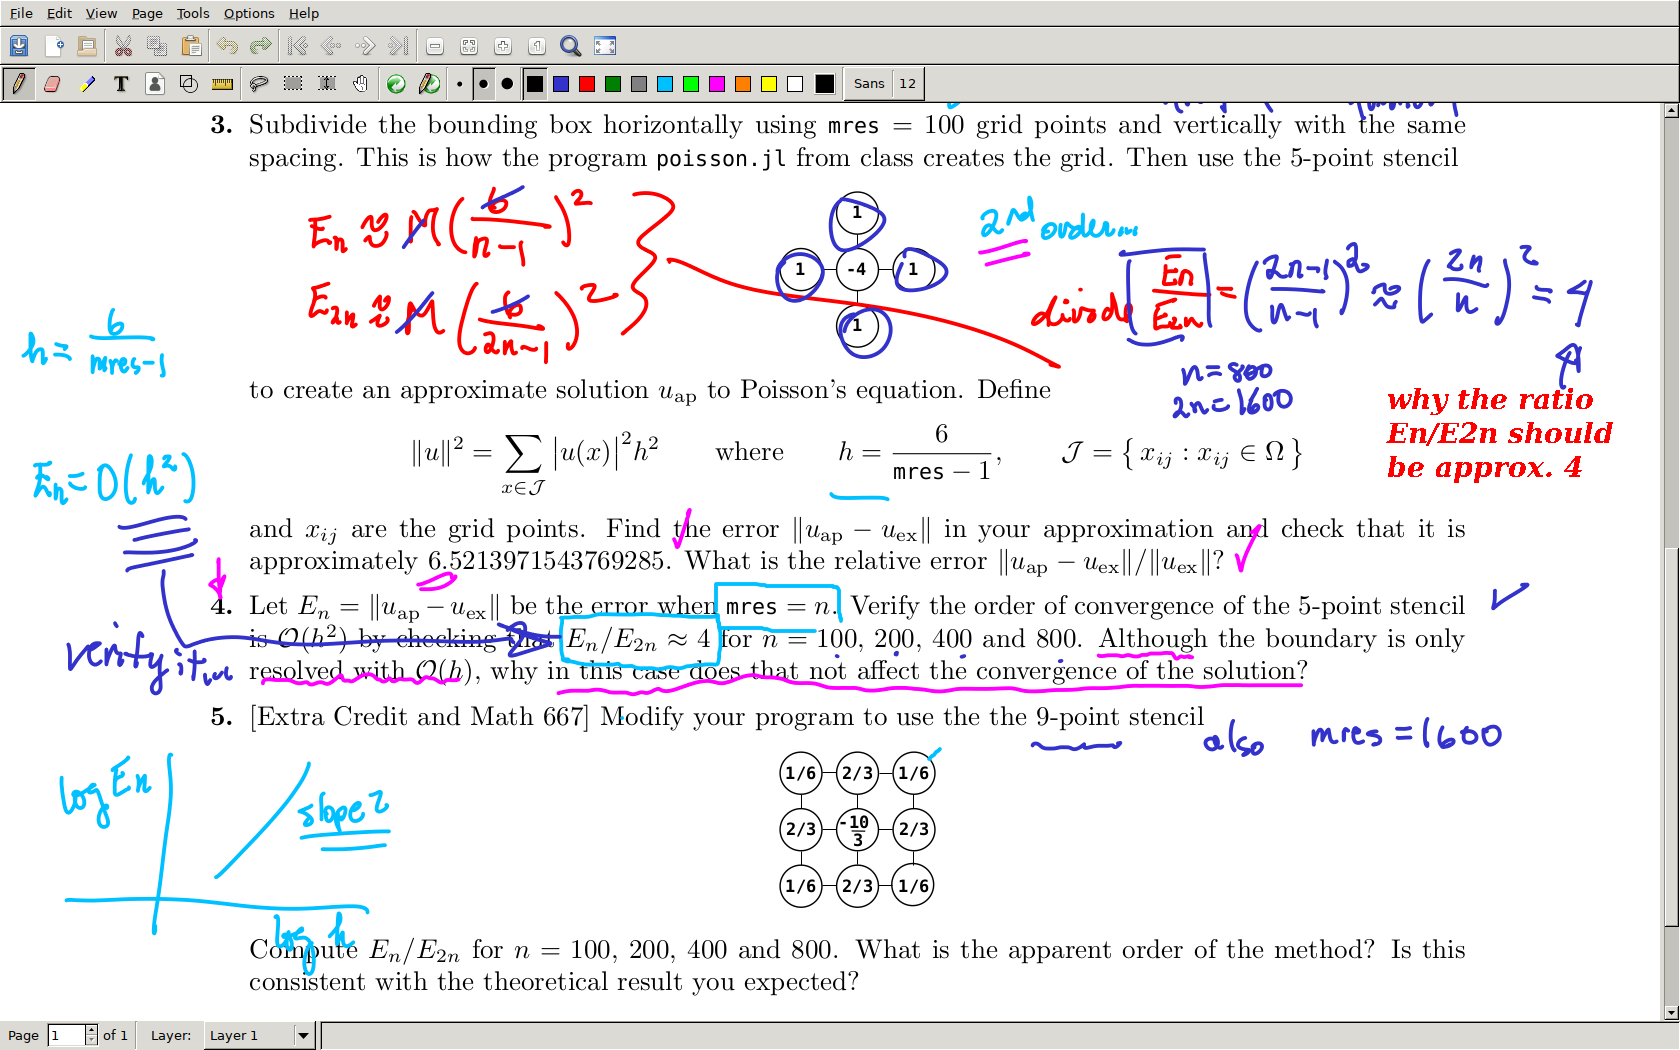The height and width of the screenshot is (1050, 1680).
Task: Click the page number input field
Action: [66, 1035]
